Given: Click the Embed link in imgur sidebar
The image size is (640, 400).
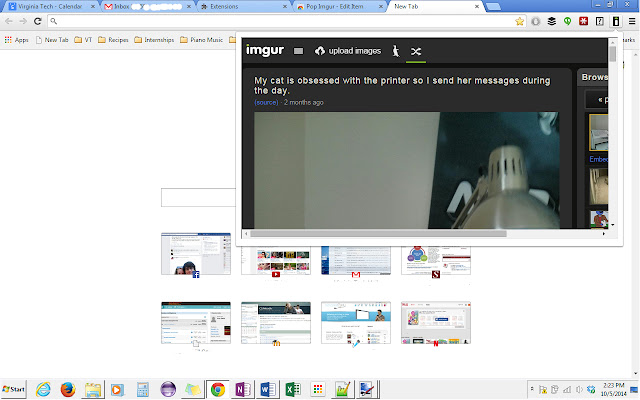Looking at the screenshot, I should click(x=598, y=159).
